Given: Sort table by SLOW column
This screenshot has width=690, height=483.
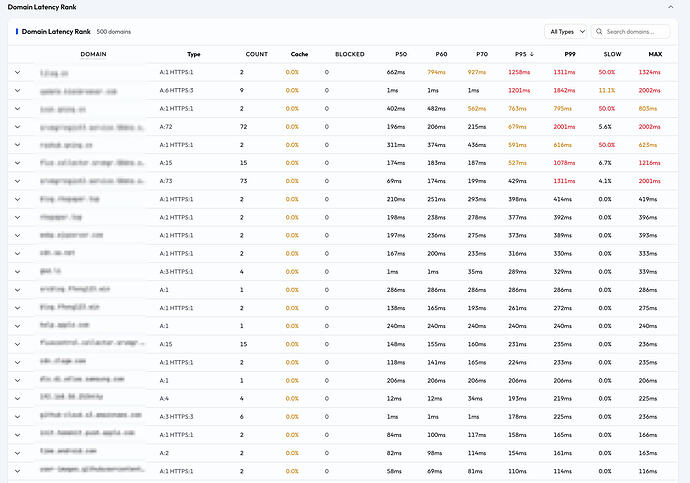Looking at the screenshot, I should 612,54.
